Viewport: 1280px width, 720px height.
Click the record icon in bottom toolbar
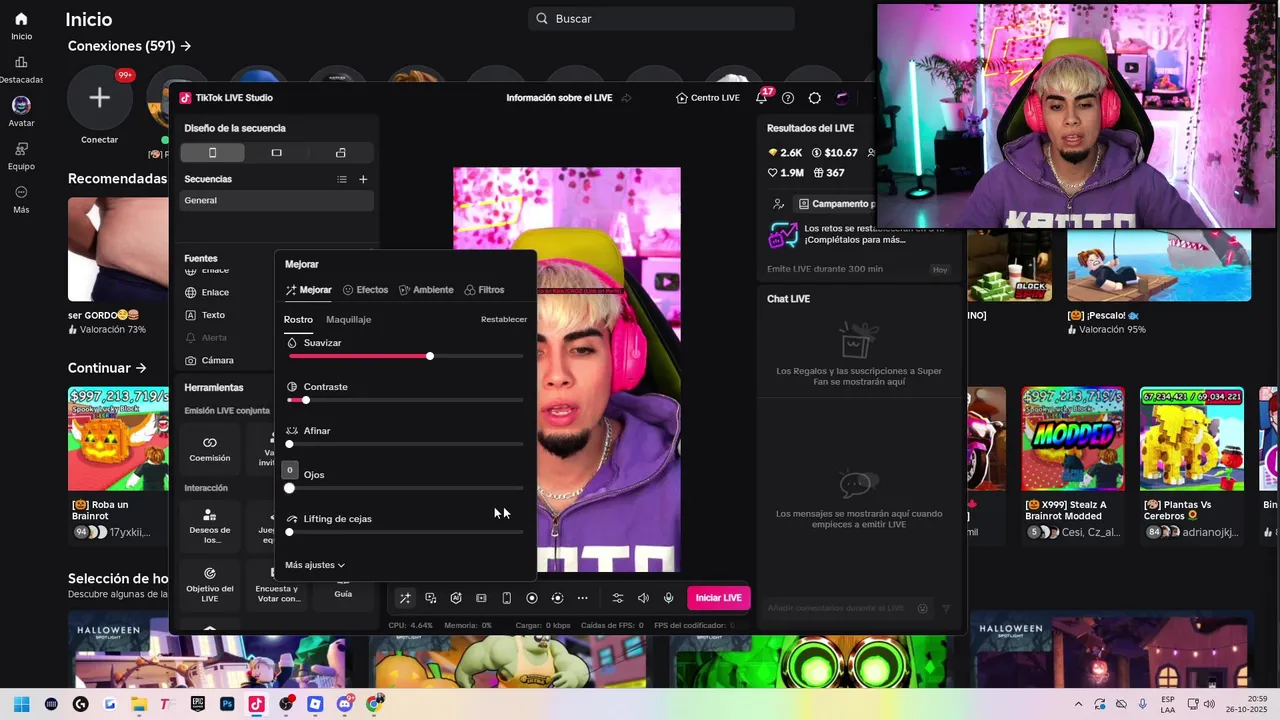532,598
